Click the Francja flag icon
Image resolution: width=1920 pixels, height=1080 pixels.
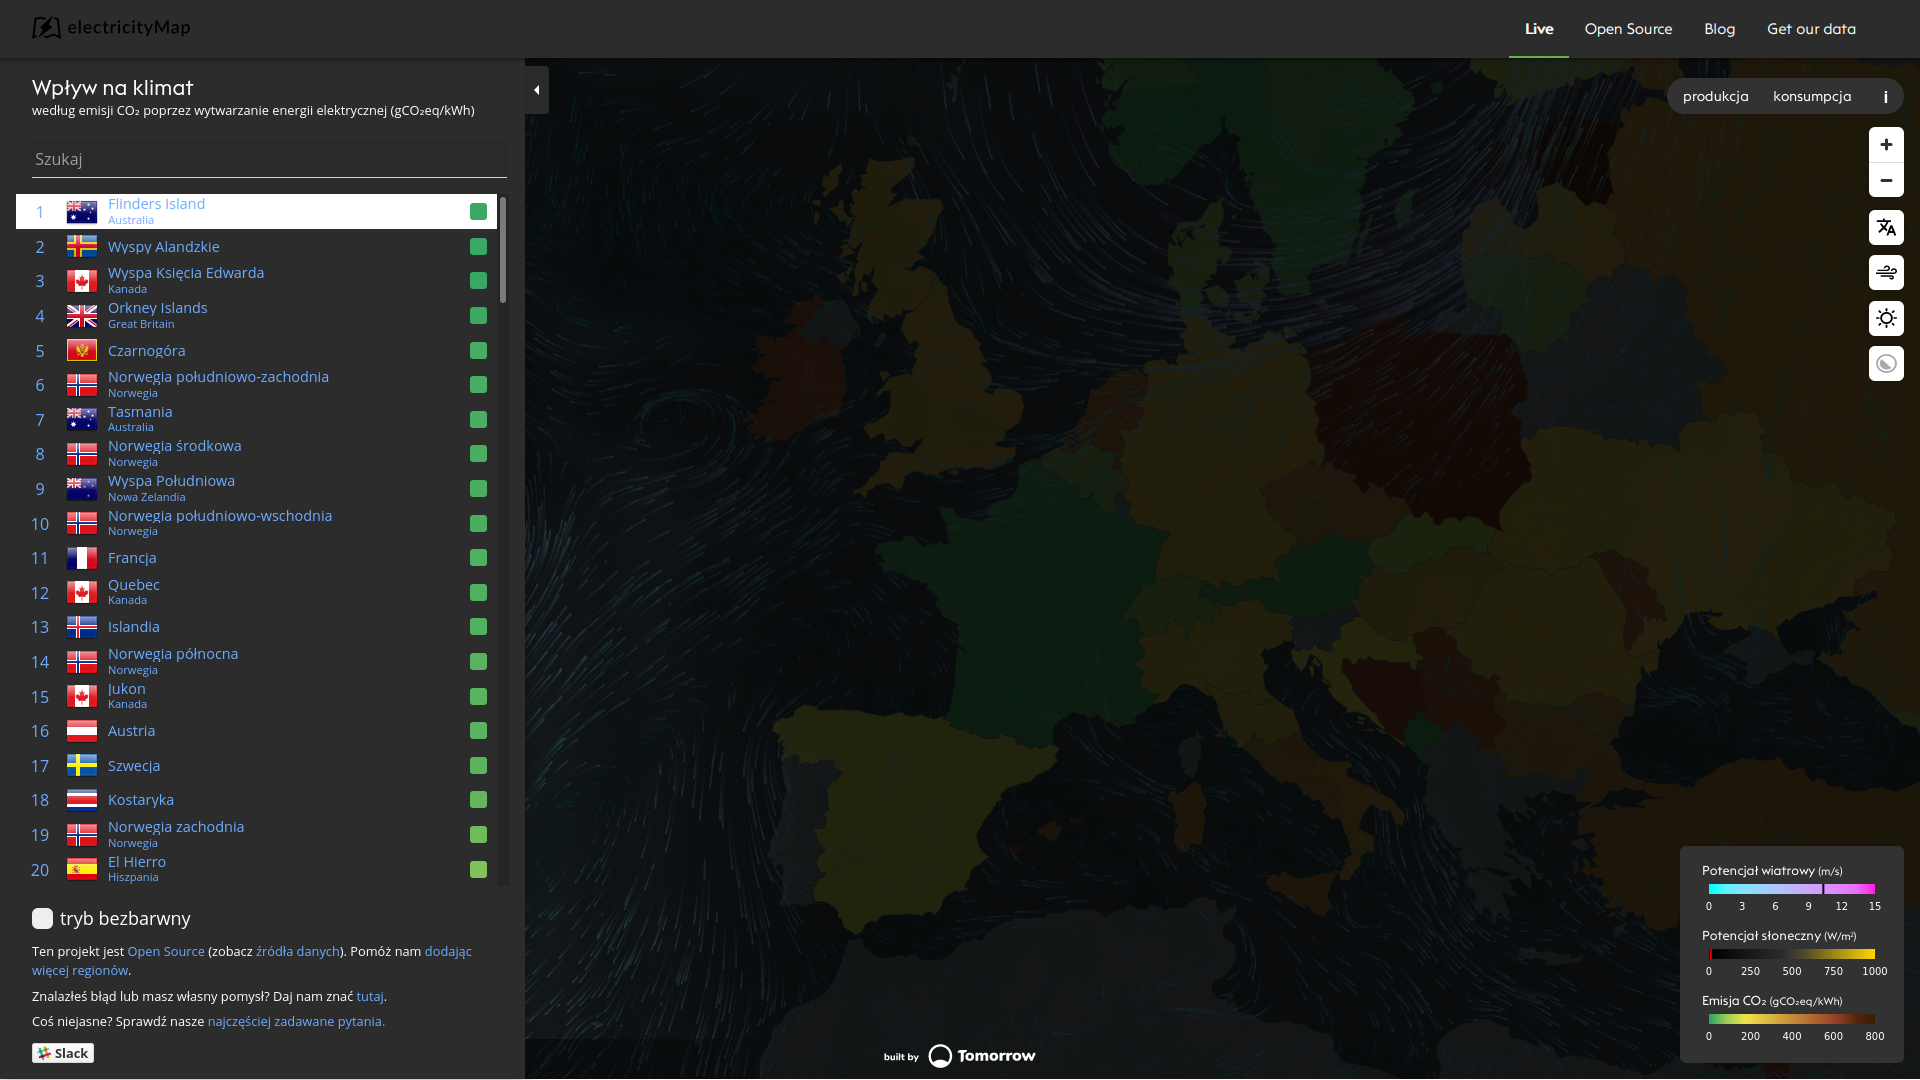(82, 558)
